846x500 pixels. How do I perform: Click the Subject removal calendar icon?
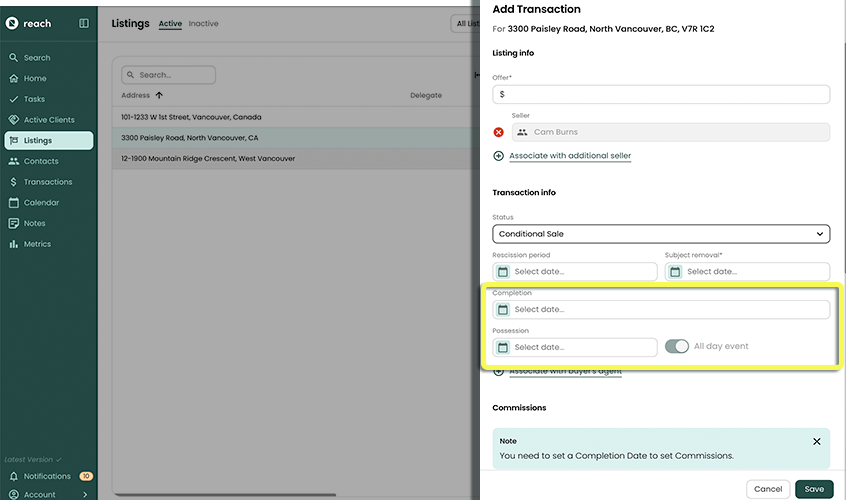(x=675, y=272)
